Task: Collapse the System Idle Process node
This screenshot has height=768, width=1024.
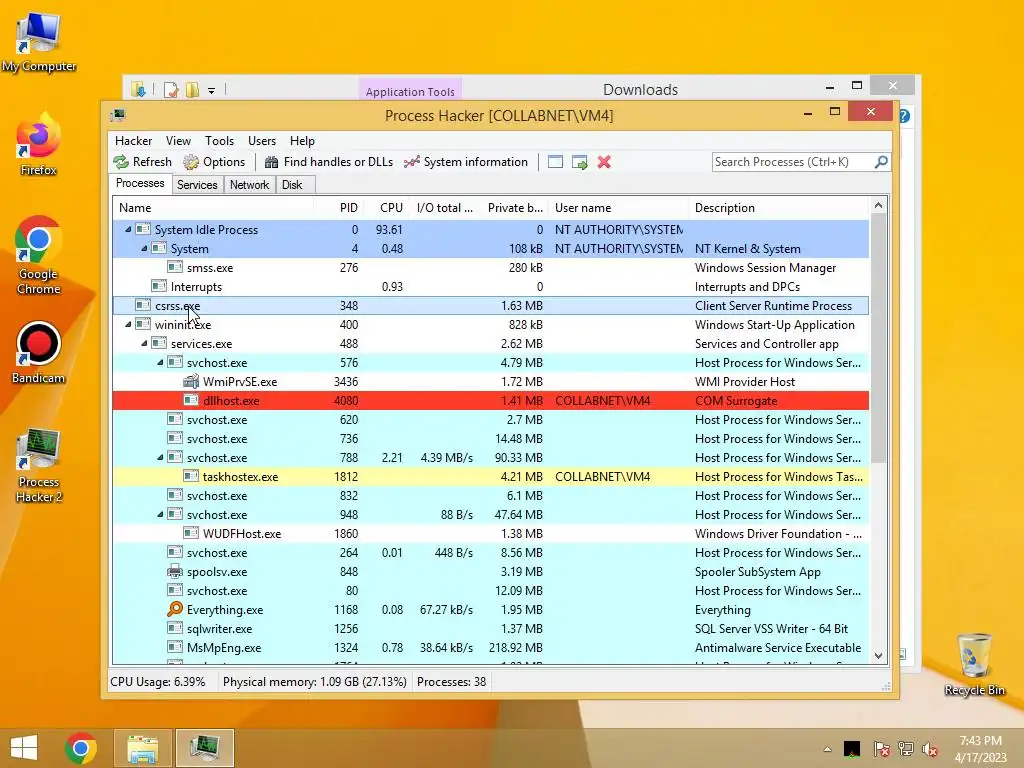Action: point(128,229)
